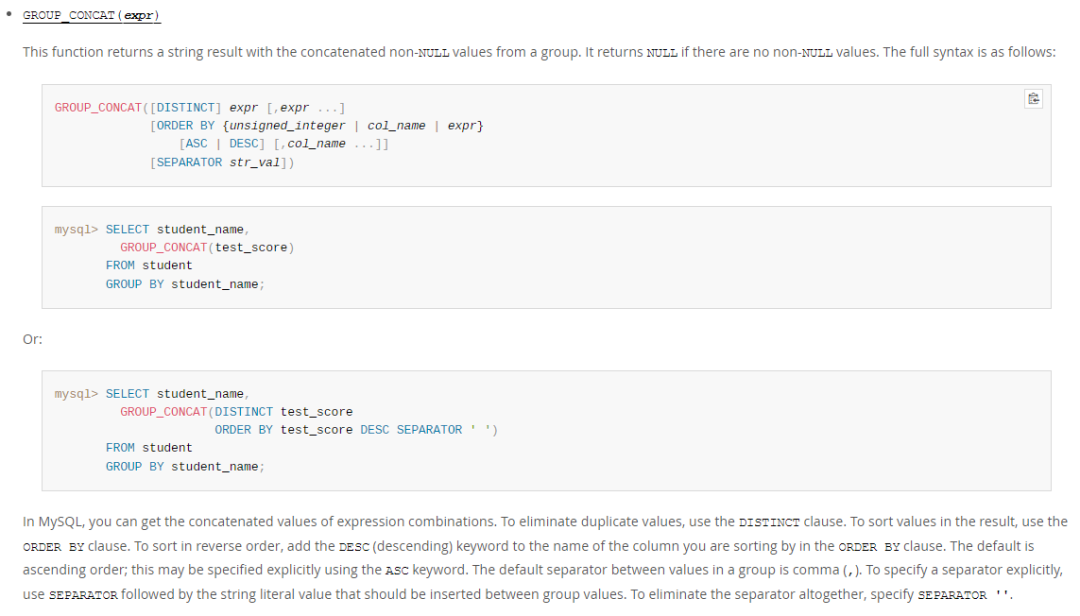Click the [SEPARATOR str_val] line in syntax
The height and width of the screenshot is (616, 1080).
pyautogui.click(x=222, y=162)
